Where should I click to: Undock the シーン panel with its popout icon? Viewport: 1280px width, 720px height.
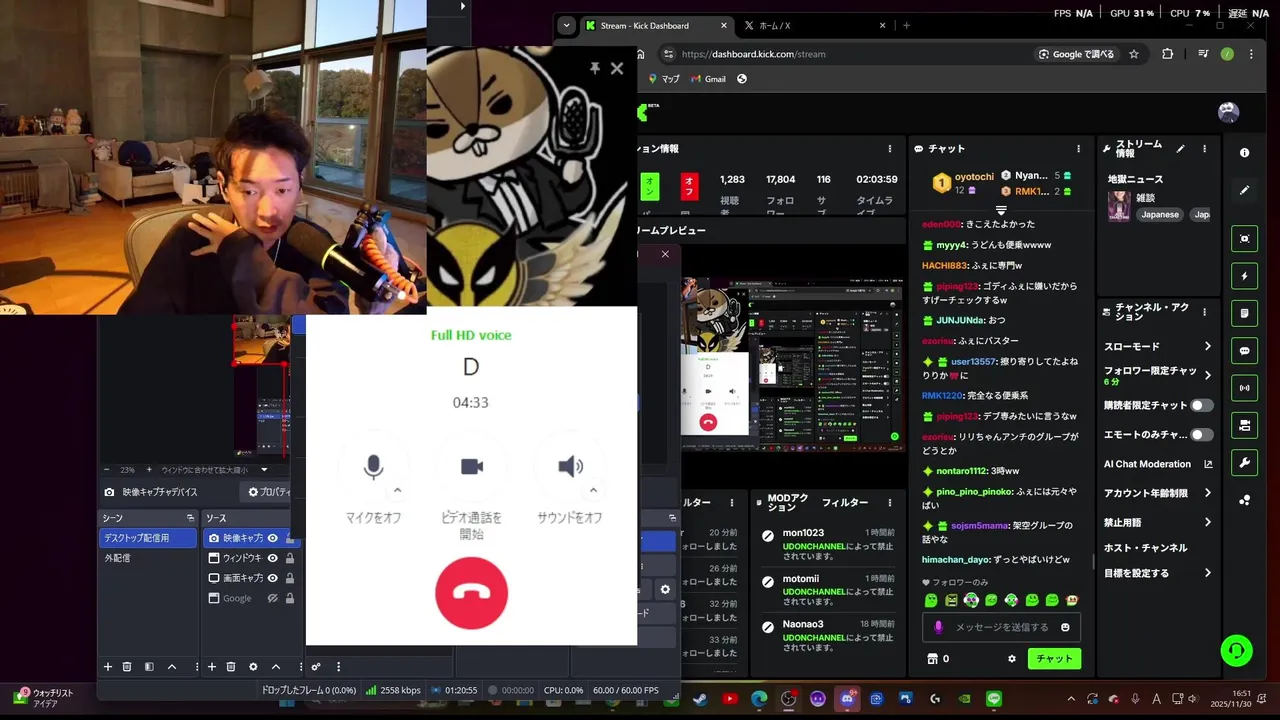[190, 518]
